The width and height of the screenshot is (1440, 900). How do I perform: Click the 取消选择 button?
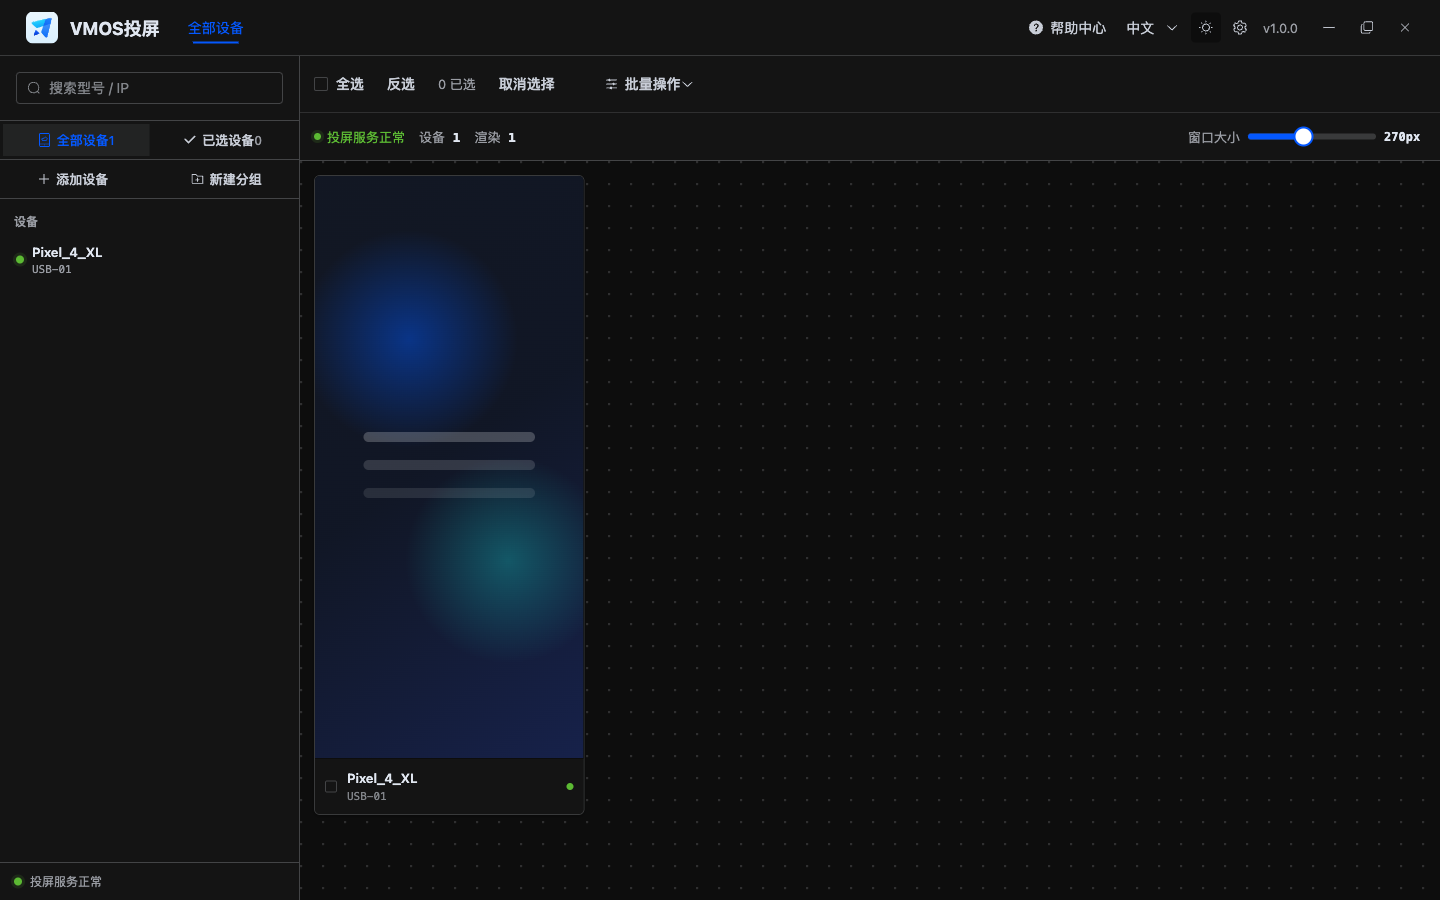(527, 84)
